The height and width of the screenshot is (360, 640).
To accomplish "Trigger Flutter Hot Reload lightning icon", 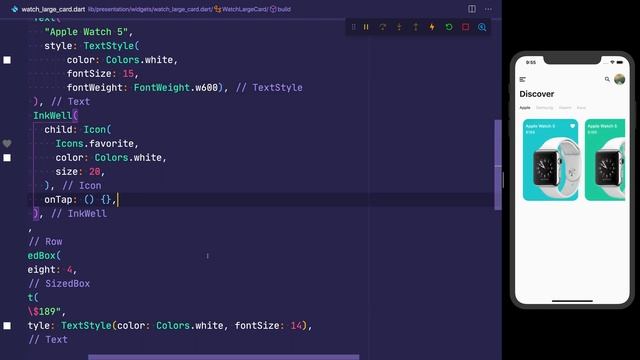I will (432, 27).
